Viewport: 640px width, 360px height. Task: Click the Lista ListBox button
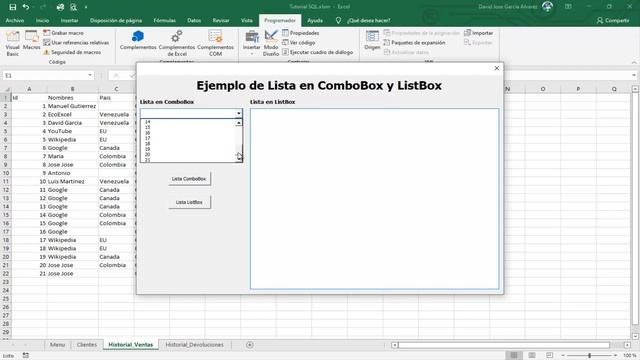pos(189,202)
